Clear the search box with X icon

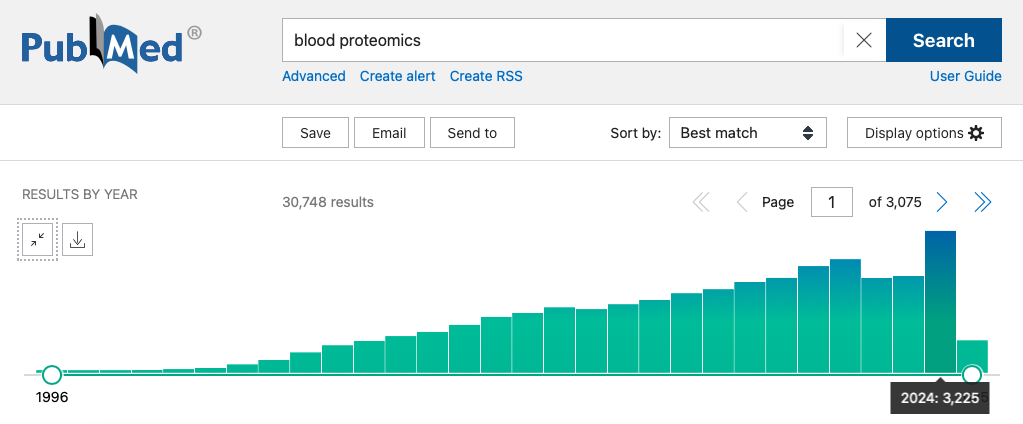(864, 41)
